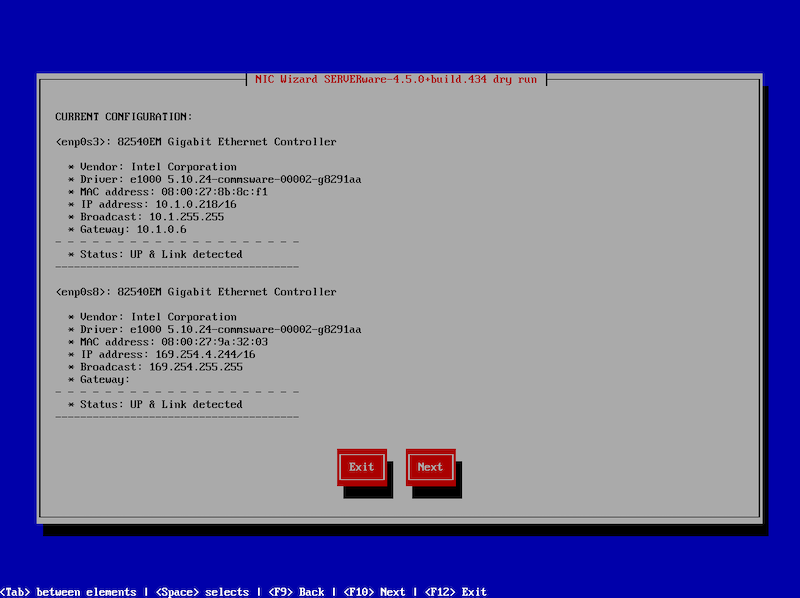Click the enp0s3 Gigabit Ethernet Controller header
The image size is (800, 598).
pyautogui.click(x=196, y=142)
